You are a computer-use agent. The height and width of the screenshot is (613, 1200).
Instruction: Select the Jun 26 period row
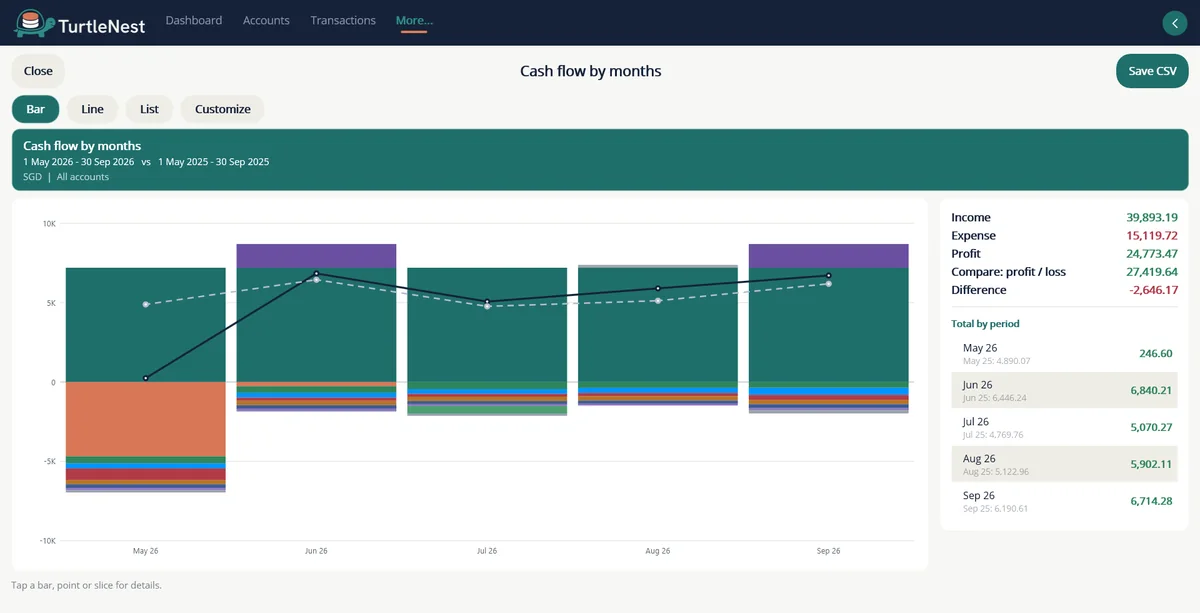point(1064,390)
